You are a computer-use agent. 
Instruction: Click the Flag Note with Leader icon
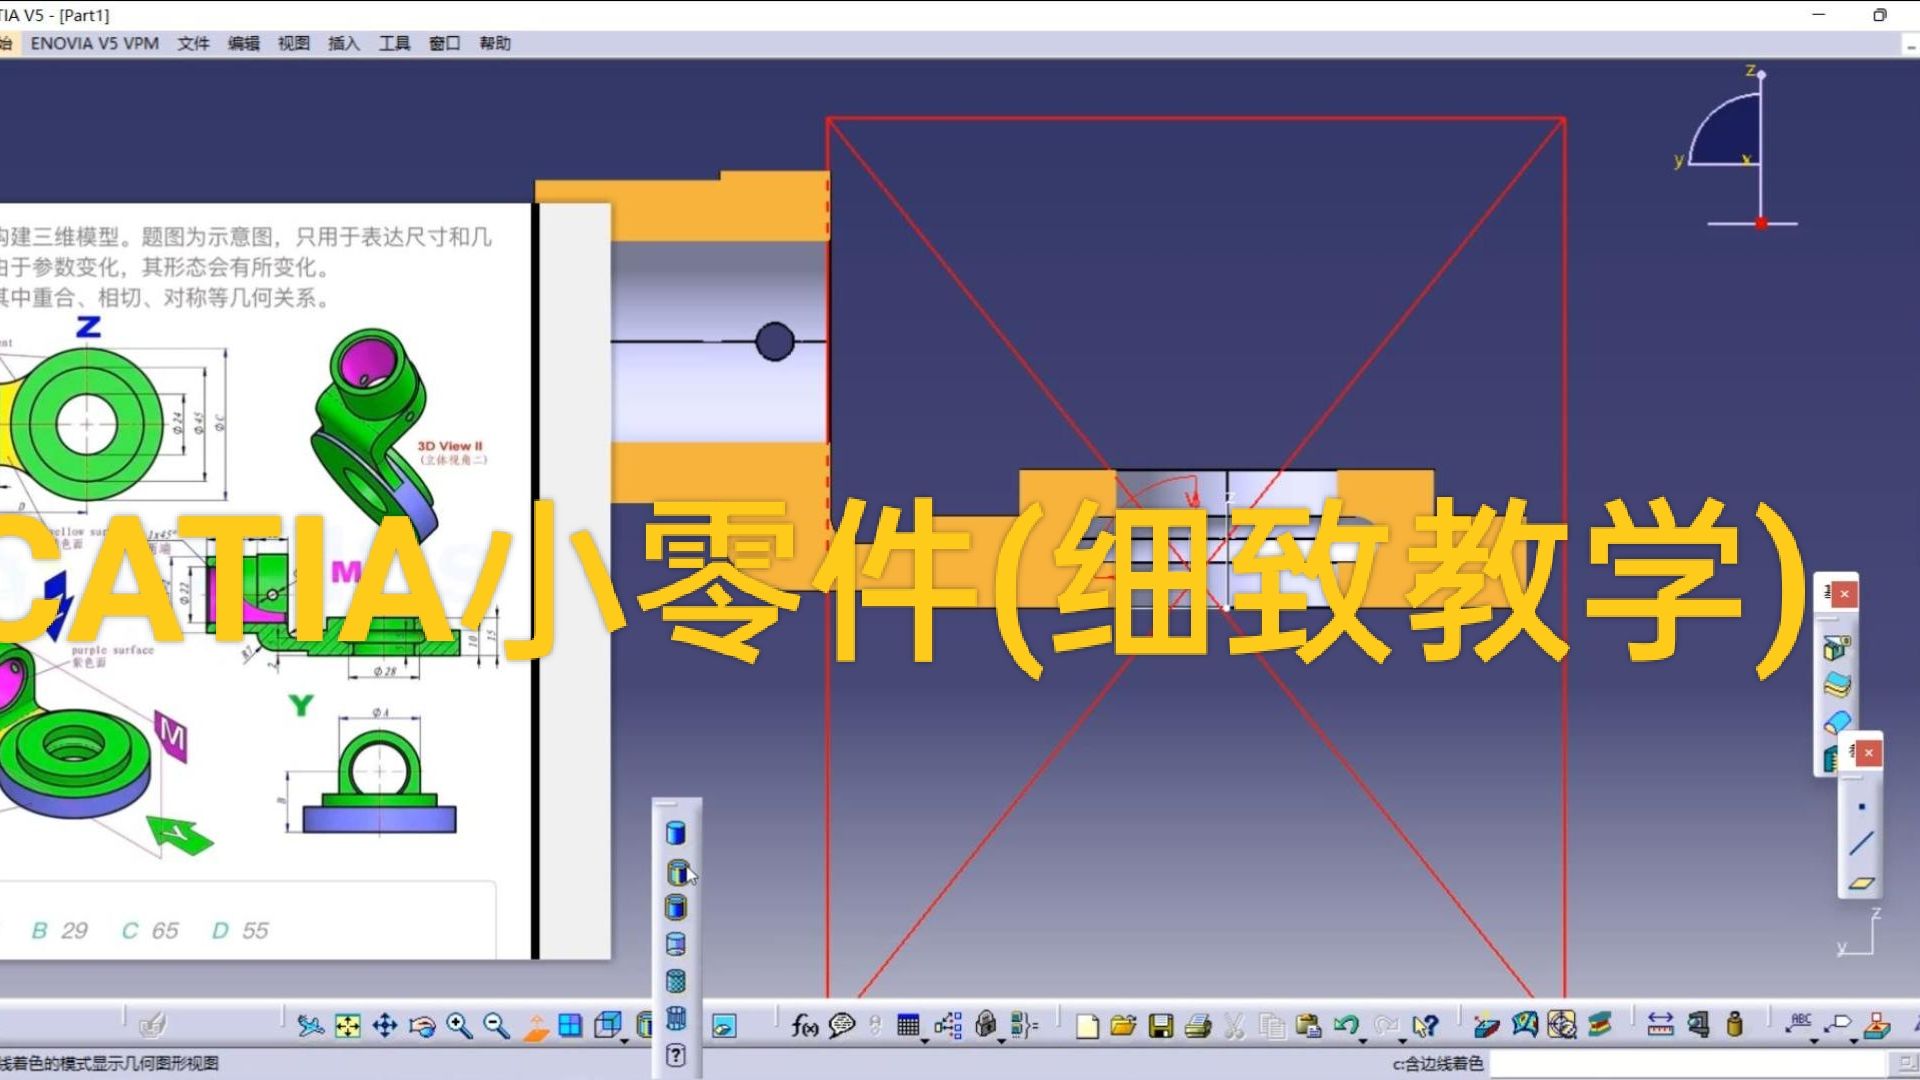pyautogui.click(x=1838, y=1023)
